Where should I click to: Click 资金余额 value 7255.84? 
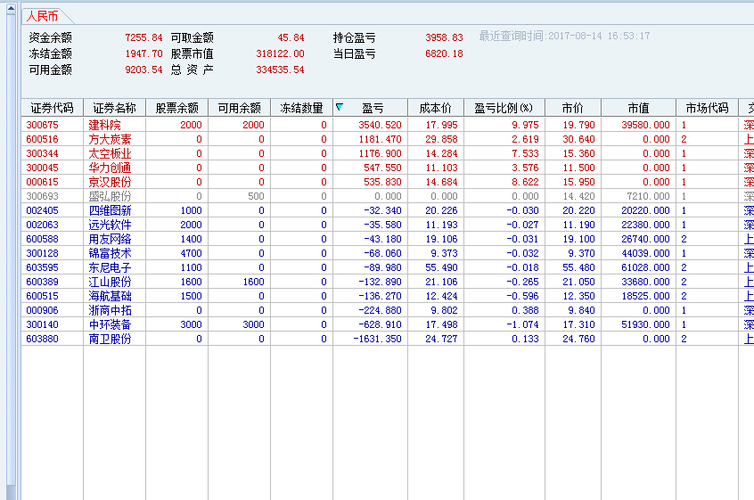[144, 38]
